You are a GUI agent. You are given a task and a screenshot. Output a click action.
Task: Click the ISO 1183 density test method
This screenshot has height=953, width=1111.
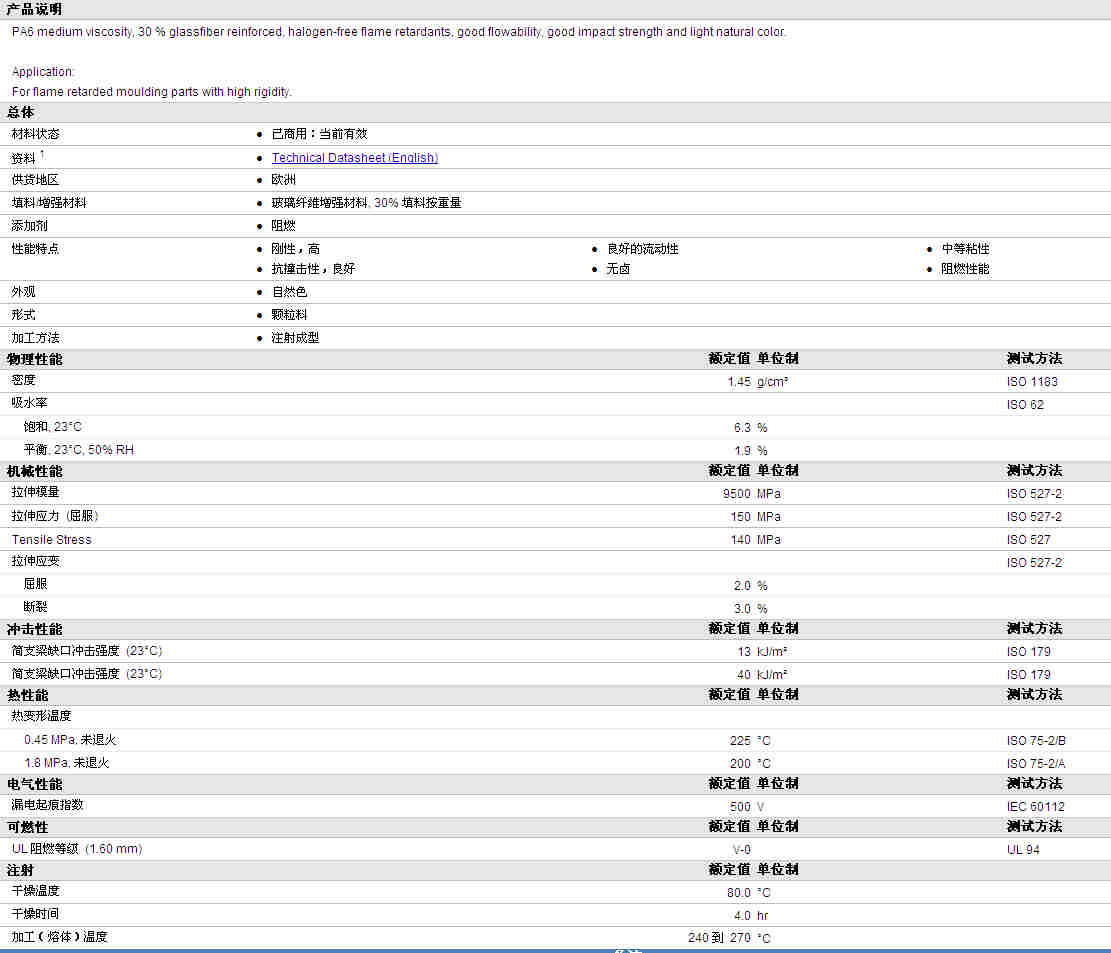(x=1032, y=382)
